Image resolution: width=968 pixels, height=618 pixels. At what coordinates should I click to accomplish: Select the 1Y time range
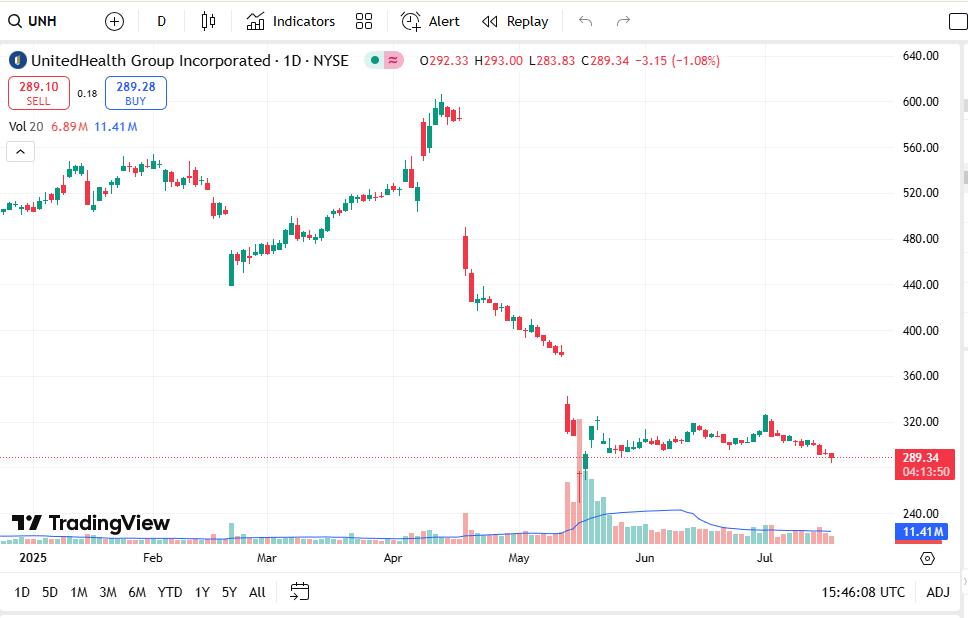[x=202, y=593]
